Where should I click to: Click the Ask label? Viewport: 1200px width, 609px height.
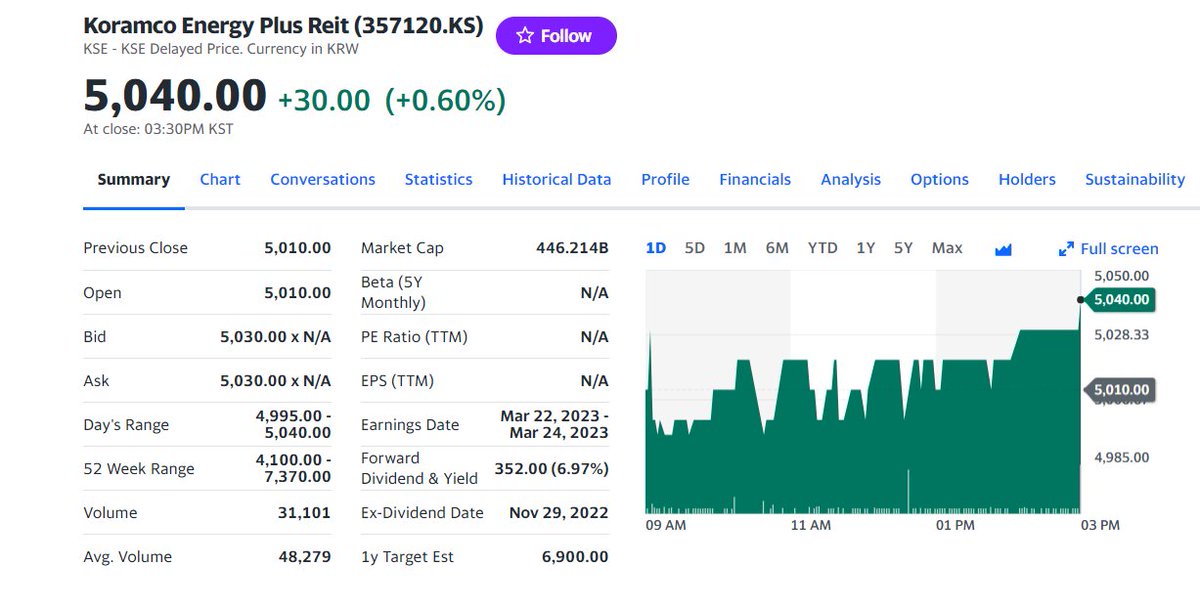click(96, 381)
